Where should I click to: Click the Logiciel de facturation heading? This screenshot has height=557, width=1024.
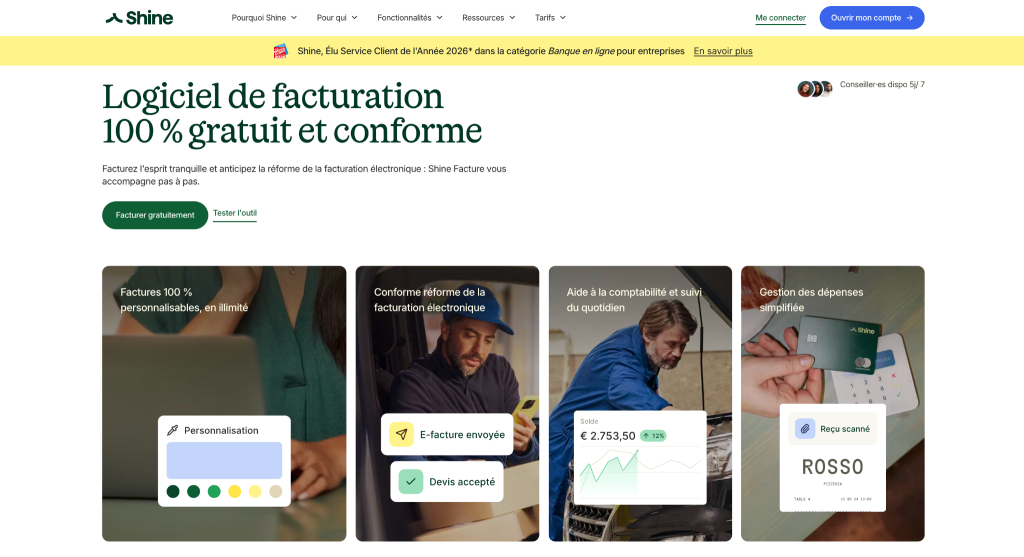point(292,114)
